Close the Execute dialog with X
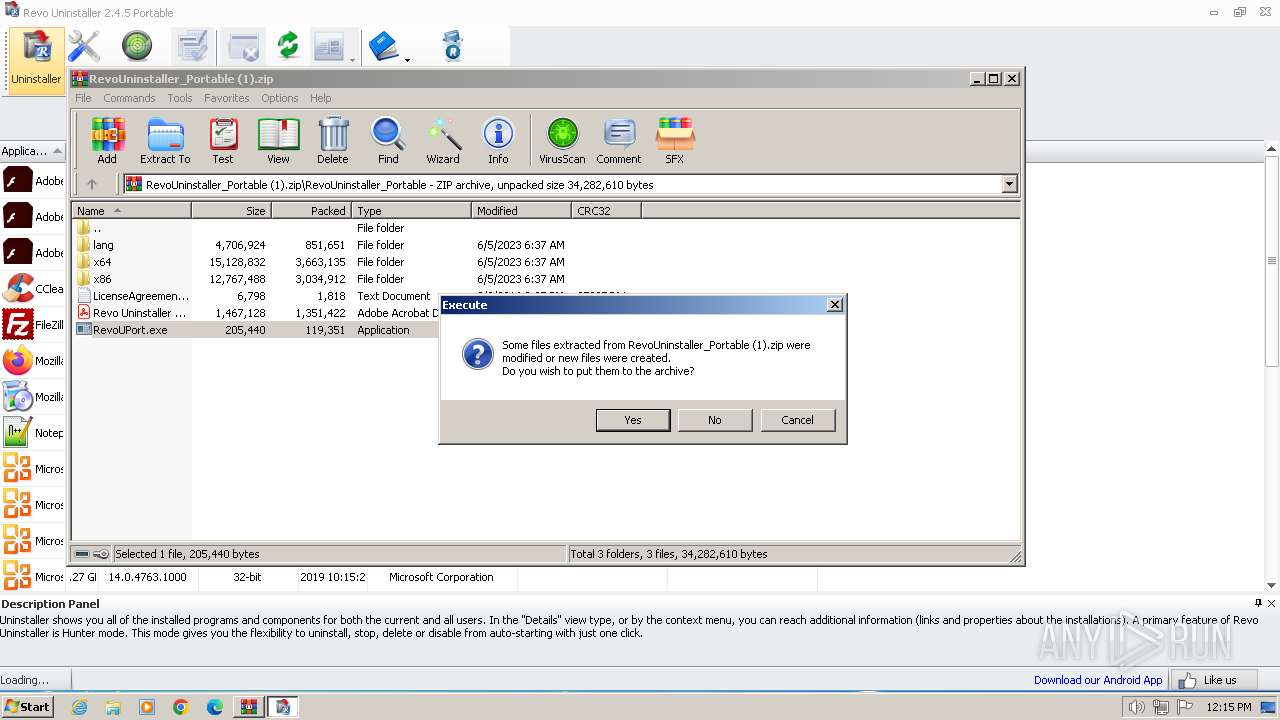The height and width of the screenshot is (720, 1280). click(x=835, y=305)
